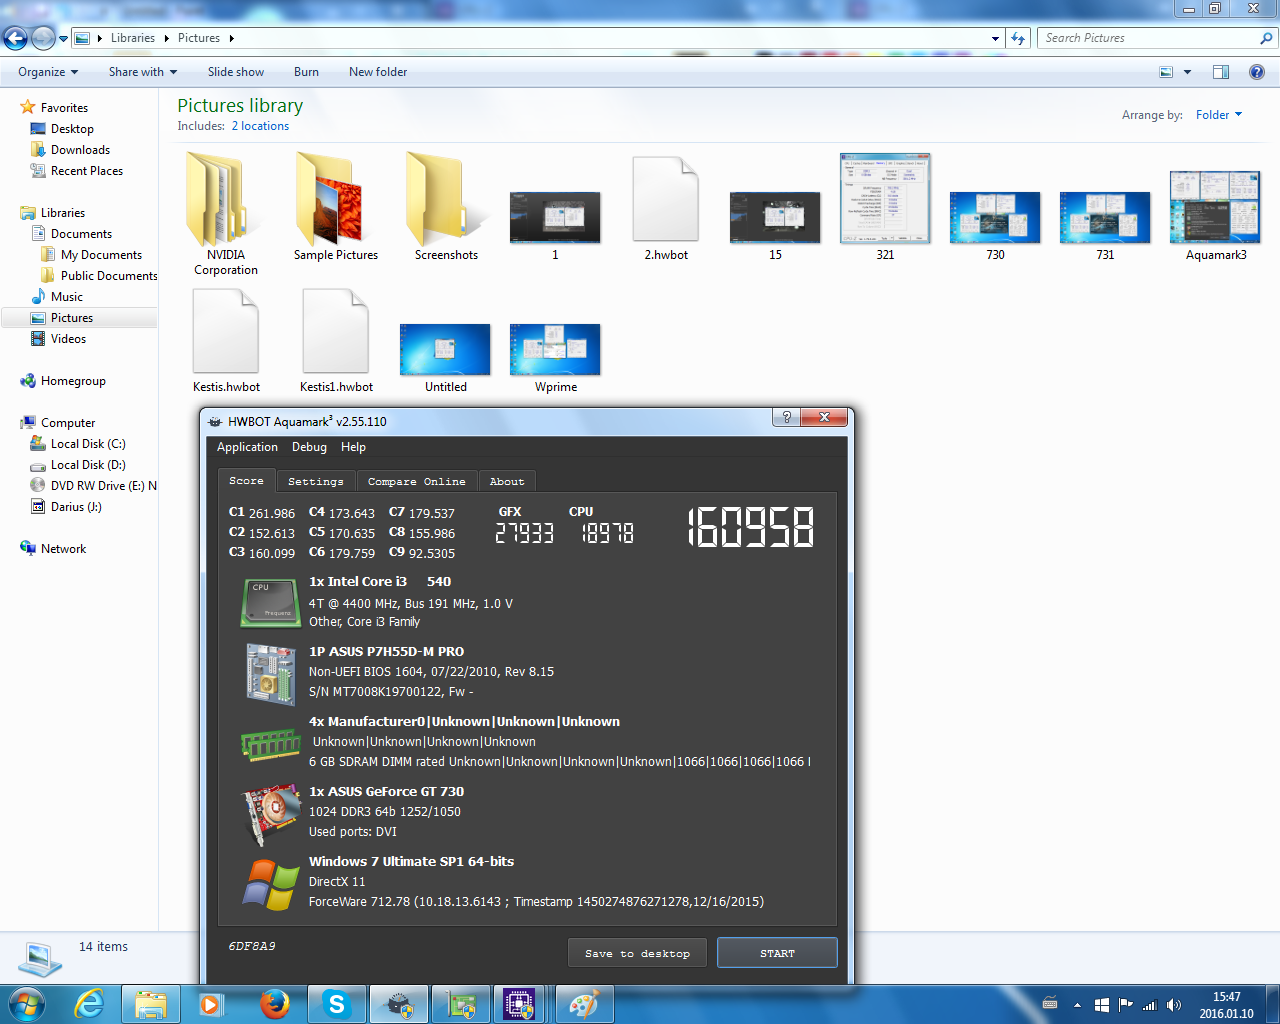Click the CPU chip icon in Aquamark

270,602
